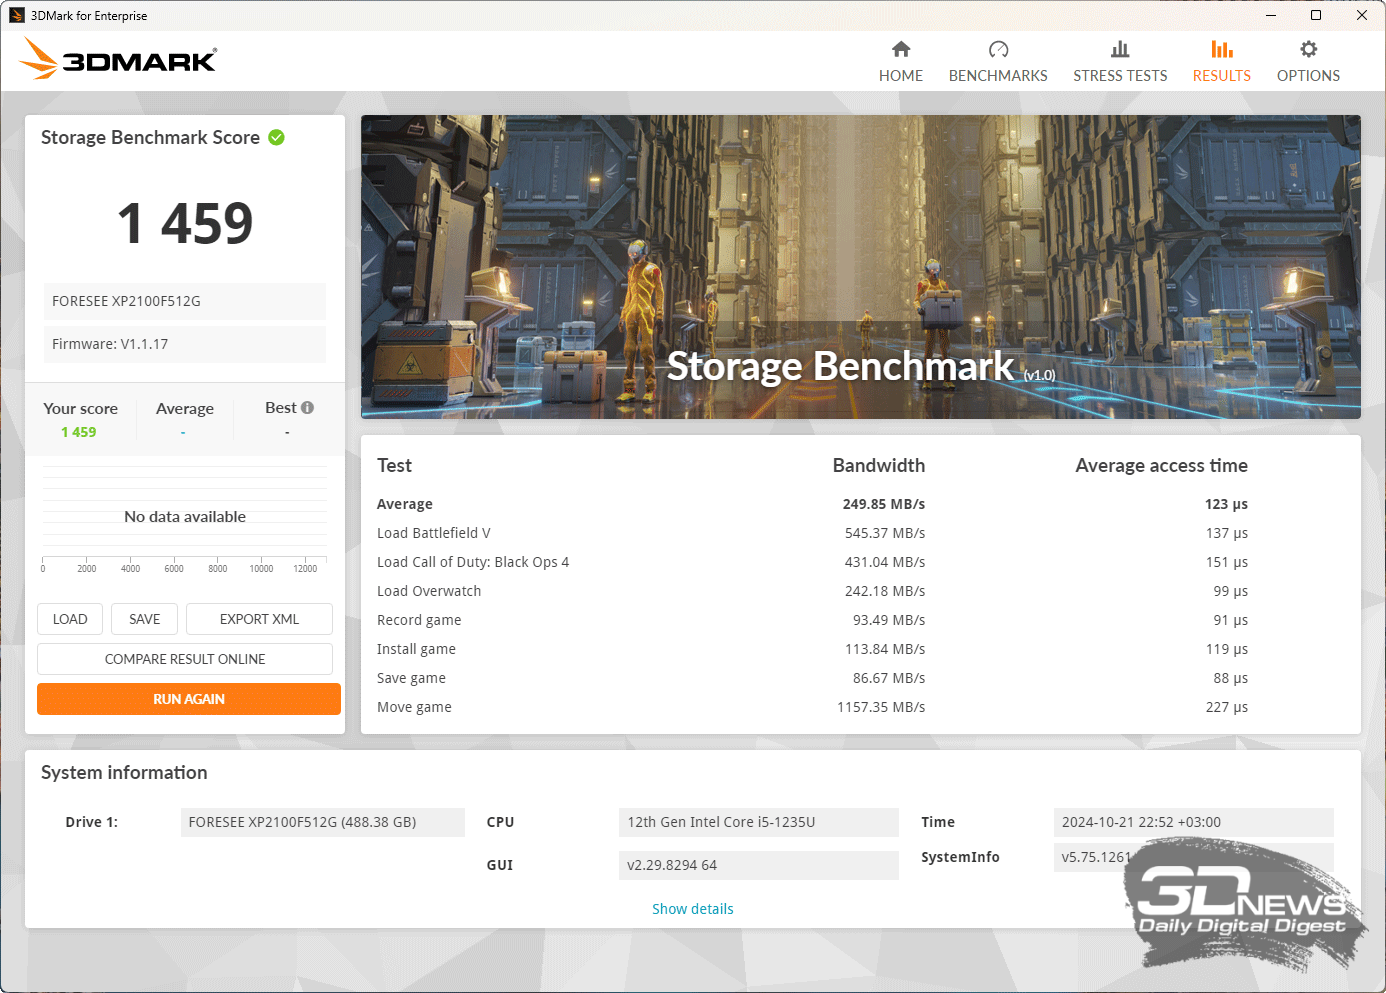Image resolution: width=1386 pixels, height=993 pixels.
Task: Go to the OPTIONS tab
Action: (x=1308, y=76)
